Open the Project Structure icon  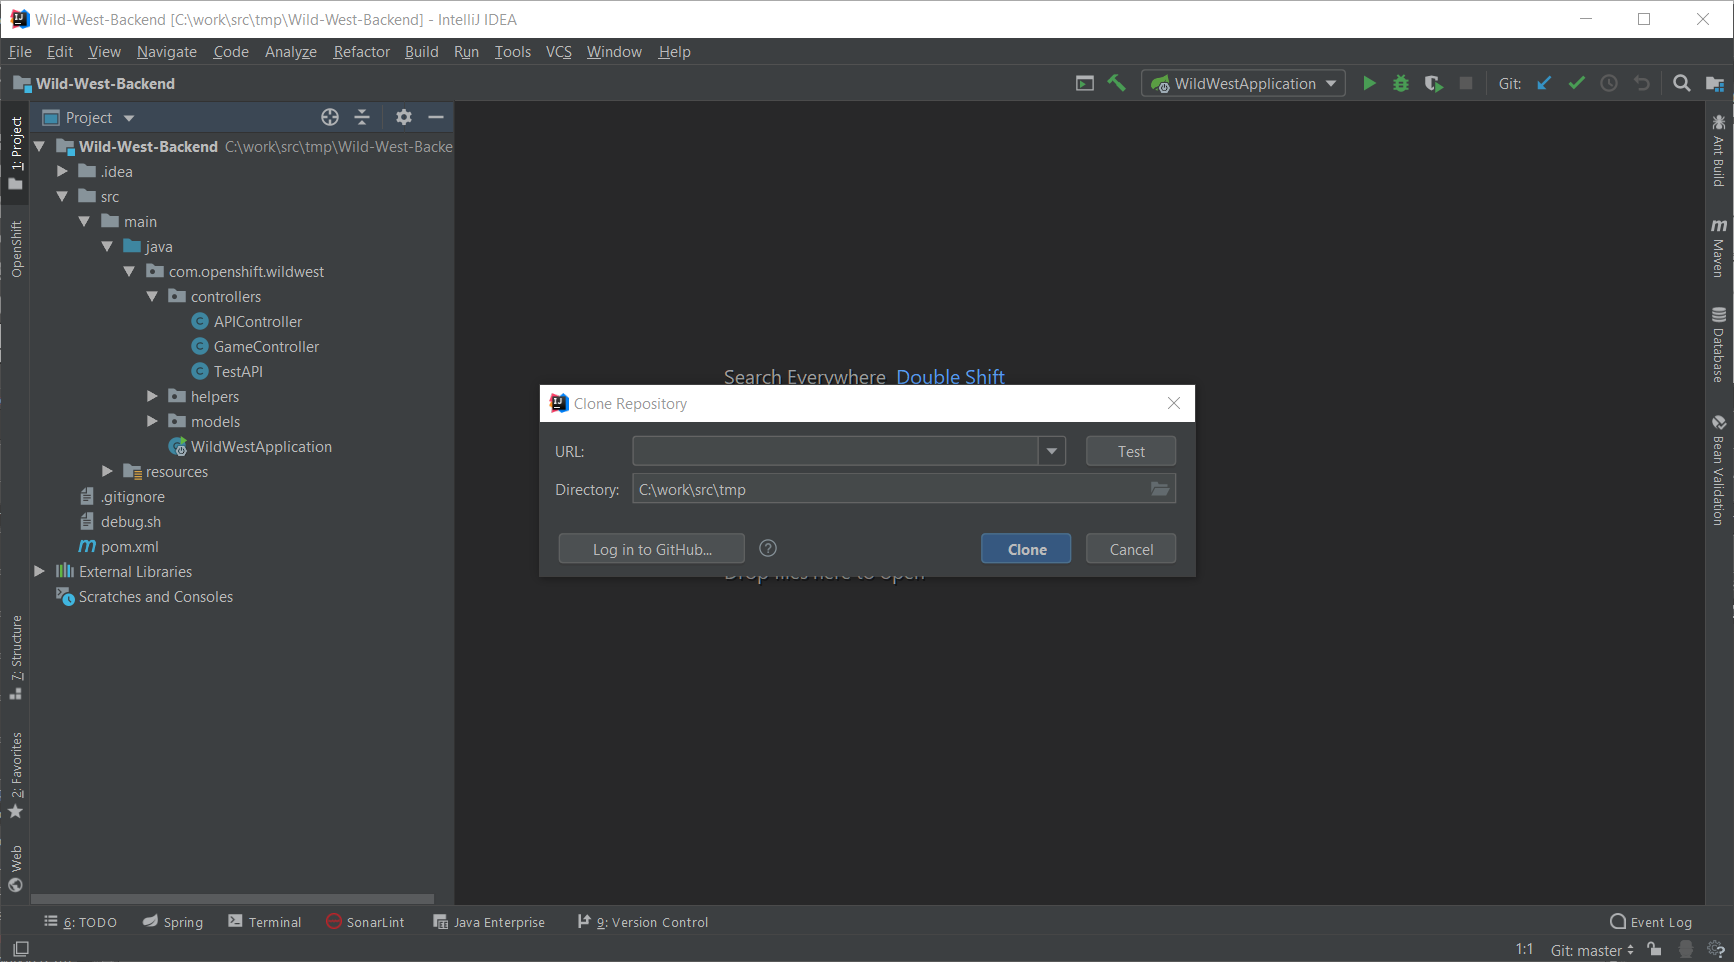[x=1714, y=83]
